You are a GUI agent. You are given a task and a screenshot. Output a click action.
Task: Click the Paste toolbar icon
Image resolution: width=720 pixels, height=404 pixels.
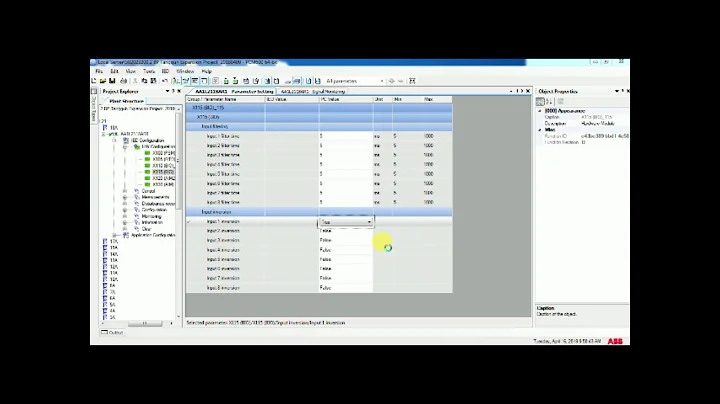(x=153, y=81)
